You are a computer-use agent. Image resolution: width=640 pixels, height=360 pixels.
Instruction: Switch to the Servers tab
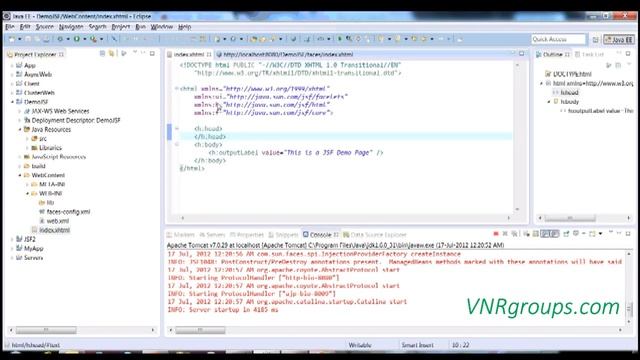pos(212,235)
